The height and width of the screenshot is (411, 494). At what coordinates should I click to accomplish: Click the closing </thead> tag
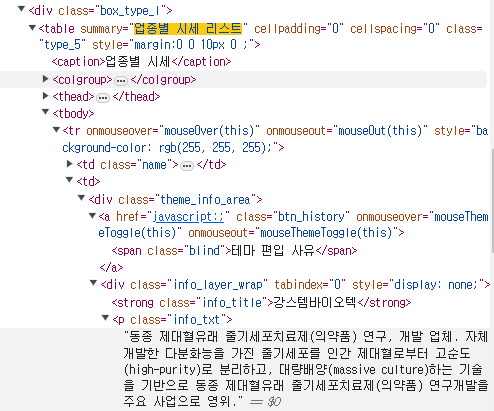tap(136, 97)
